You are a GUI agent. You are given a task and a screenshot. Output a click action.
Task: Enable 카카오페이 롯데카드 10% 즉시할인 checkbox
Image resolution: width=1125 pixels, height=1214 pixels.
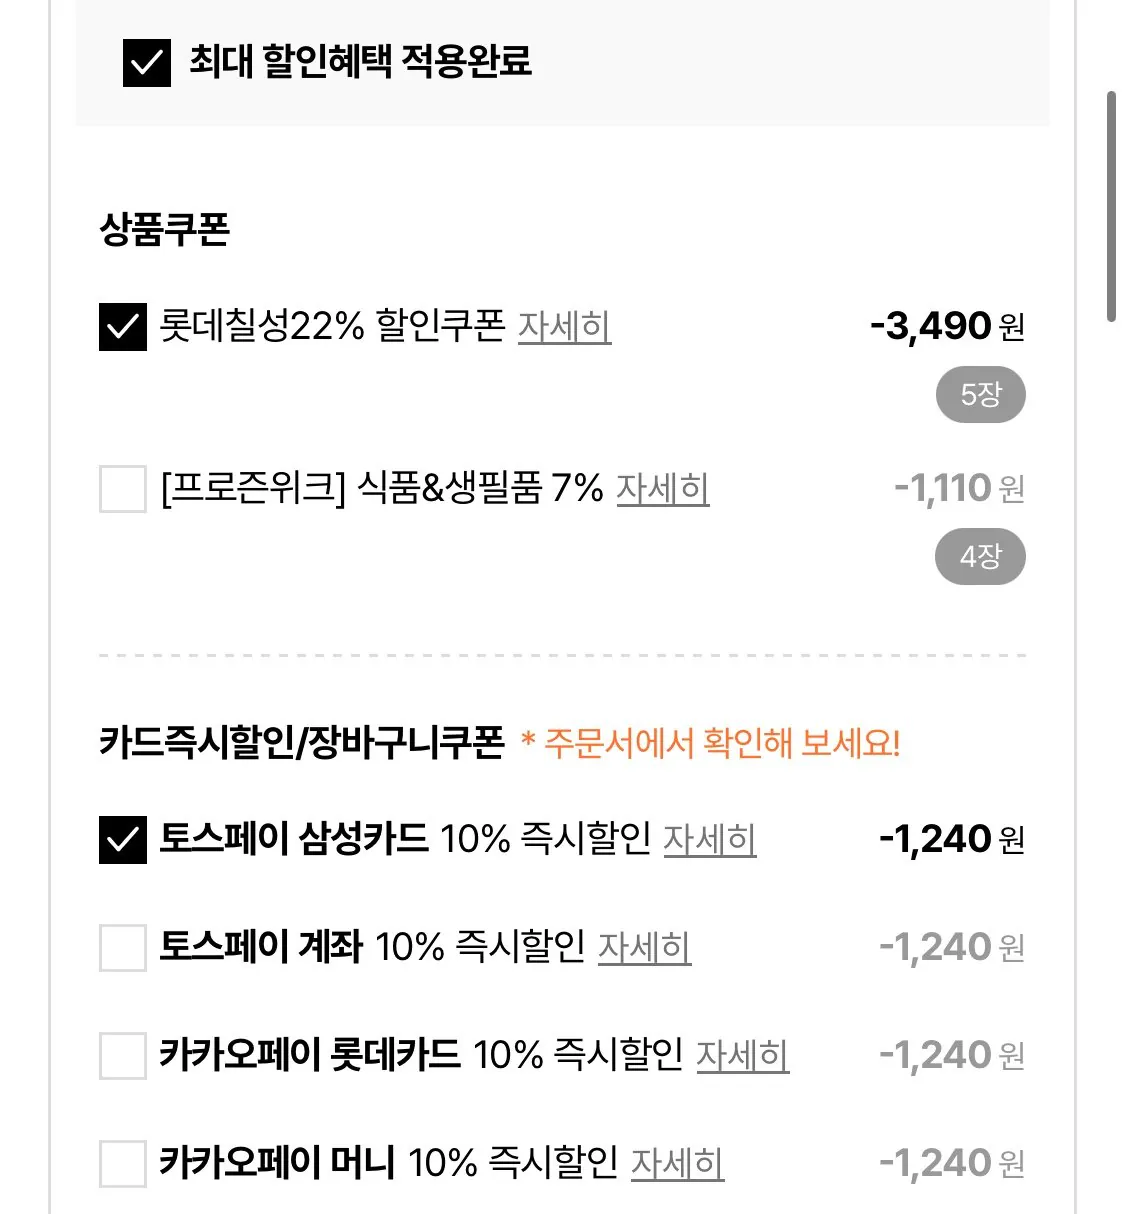(x=123, y=1055)
